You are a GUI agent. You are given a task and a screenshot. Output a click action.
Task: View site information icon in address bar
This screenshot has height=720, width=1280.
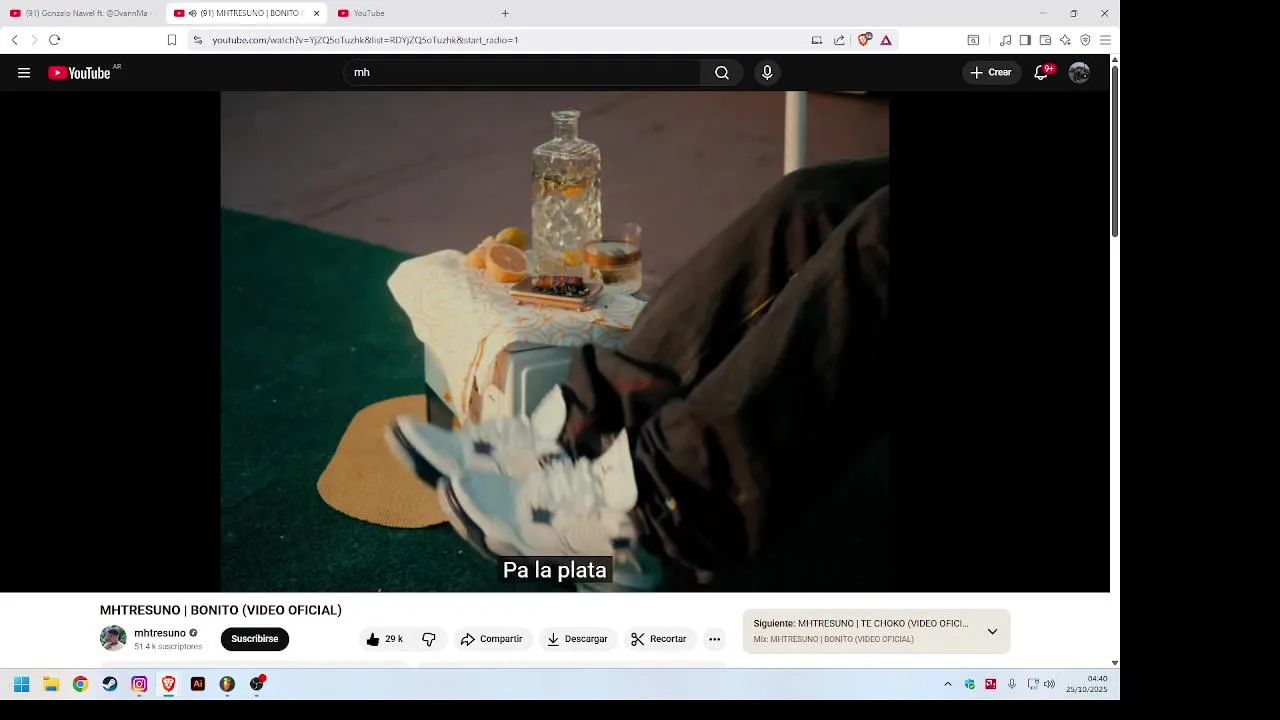[x=197, y=40]
